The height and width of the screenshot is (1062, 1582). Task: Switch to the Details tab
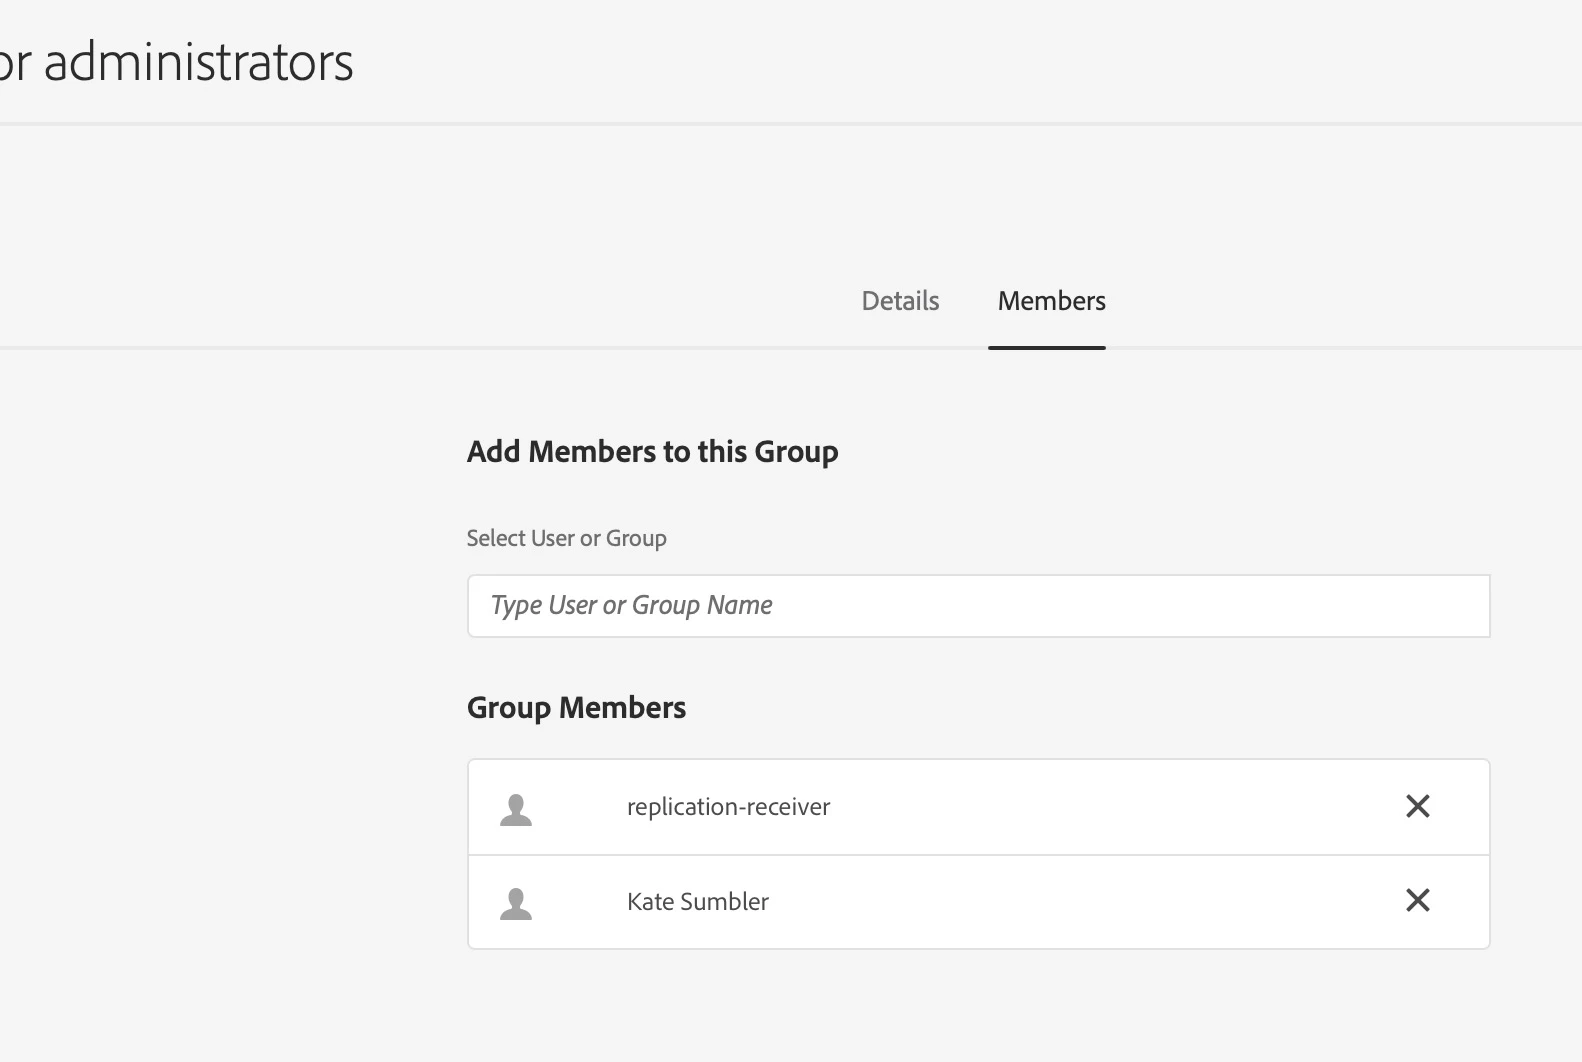point(900,301)
